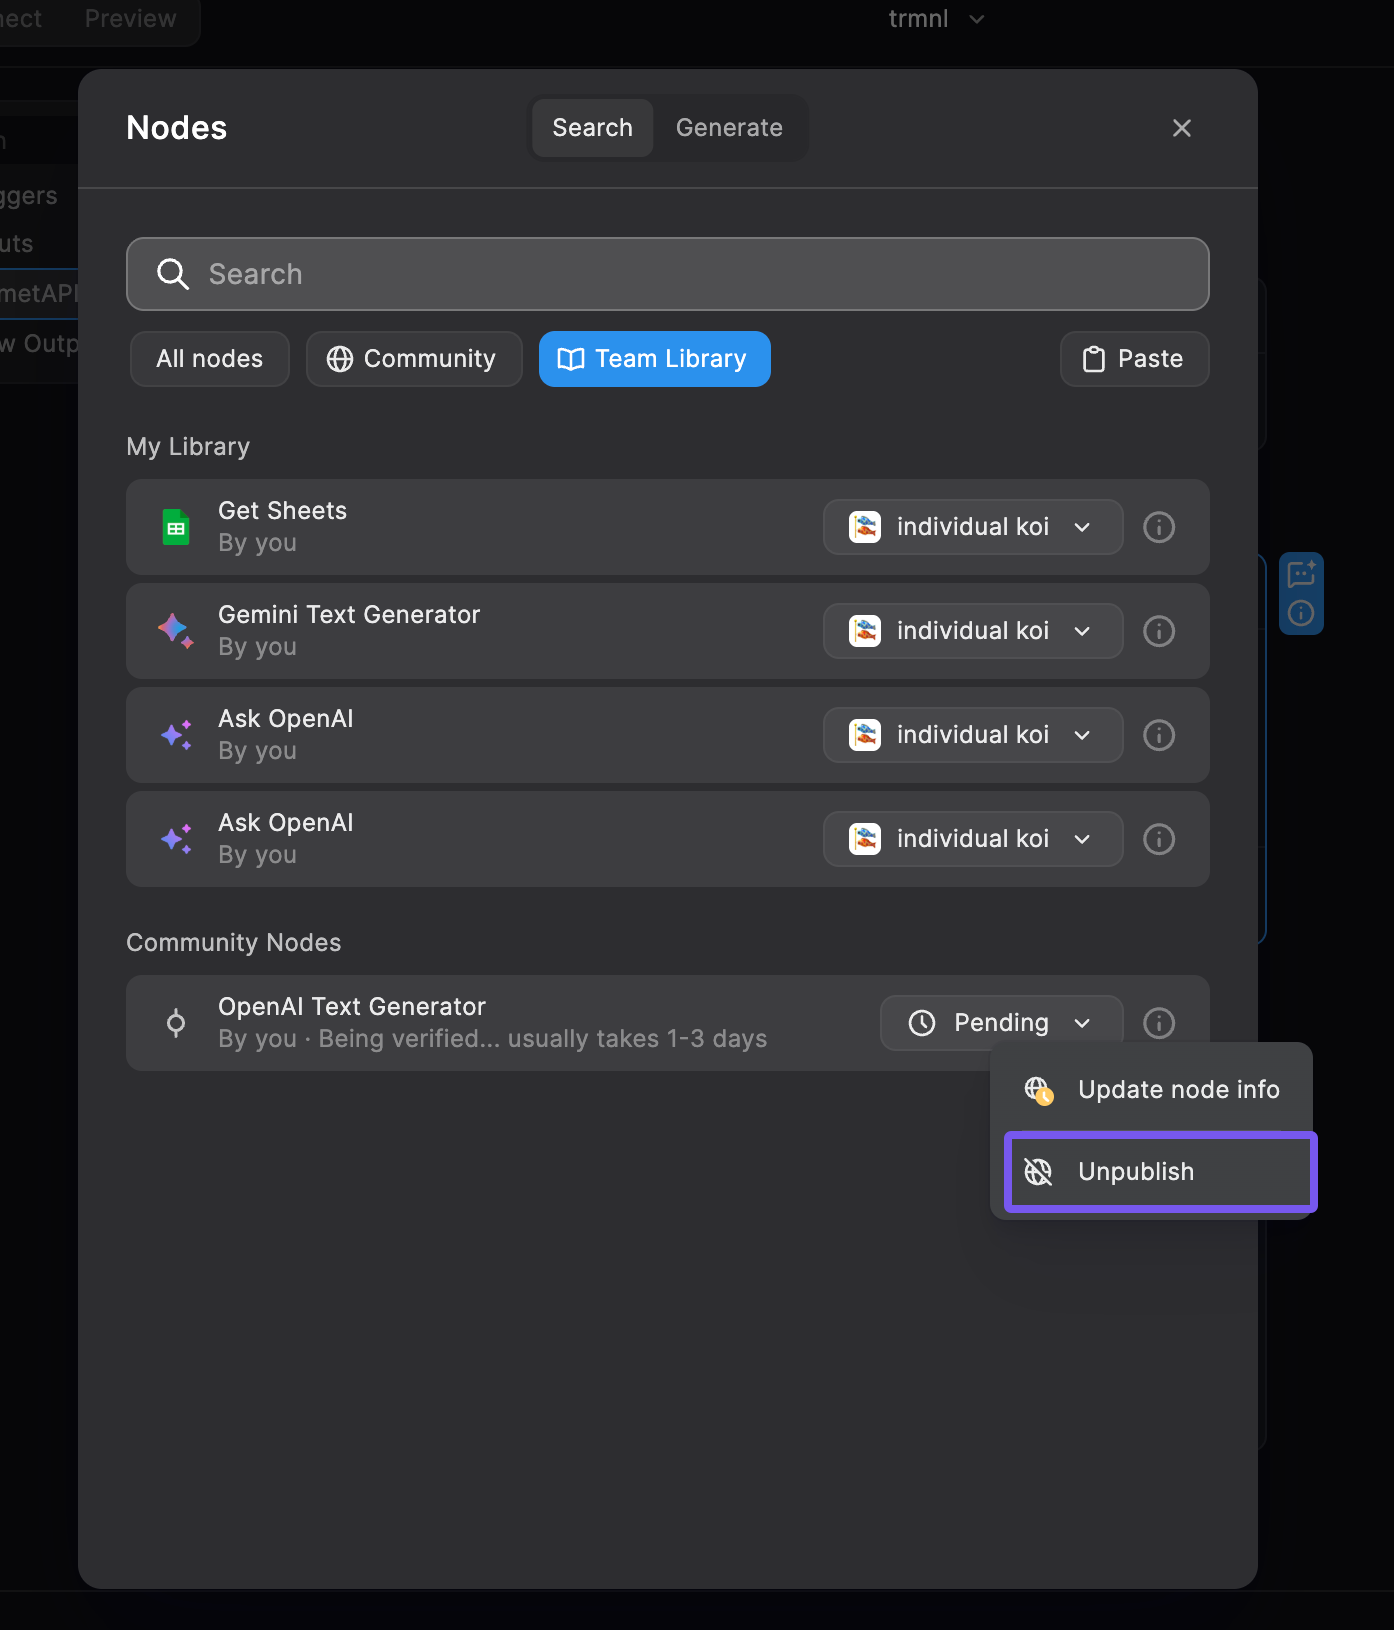Switch to the Search tab
Image resolution: width=1394 pixels, height=1630 pixels.
point(593,128)
